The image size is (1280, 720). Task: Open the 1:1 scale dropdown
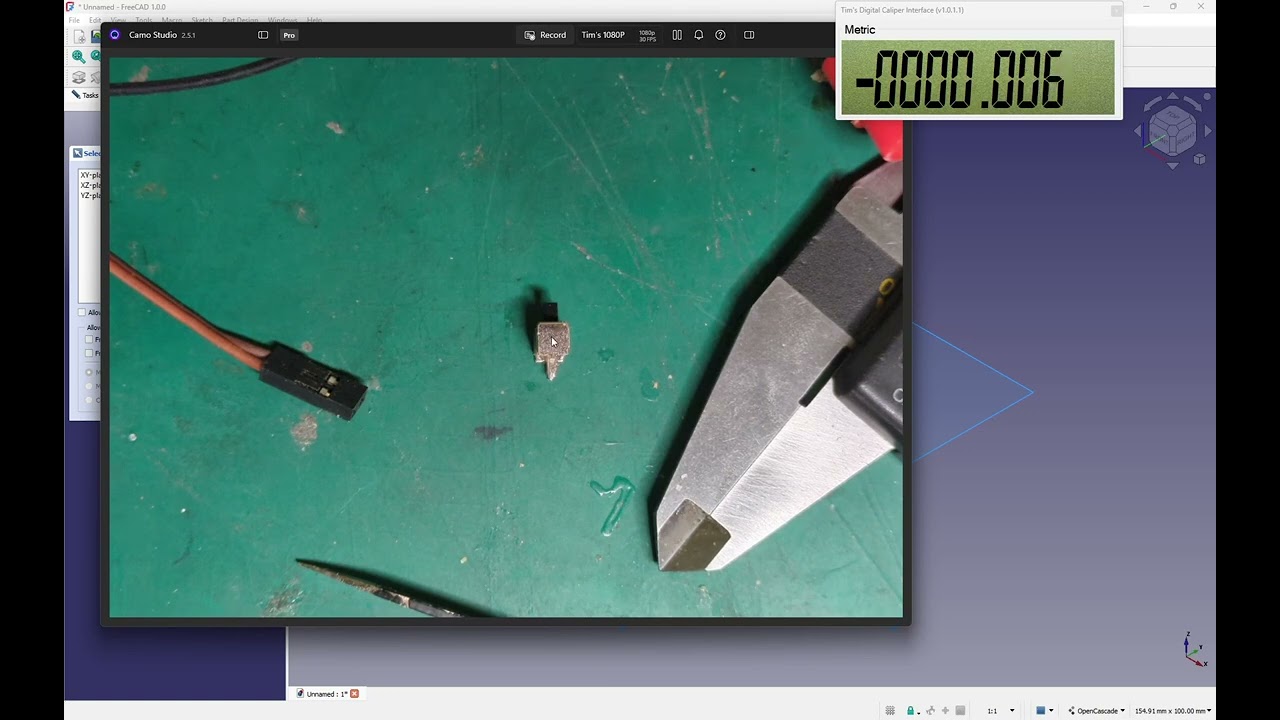[1001, 711]
